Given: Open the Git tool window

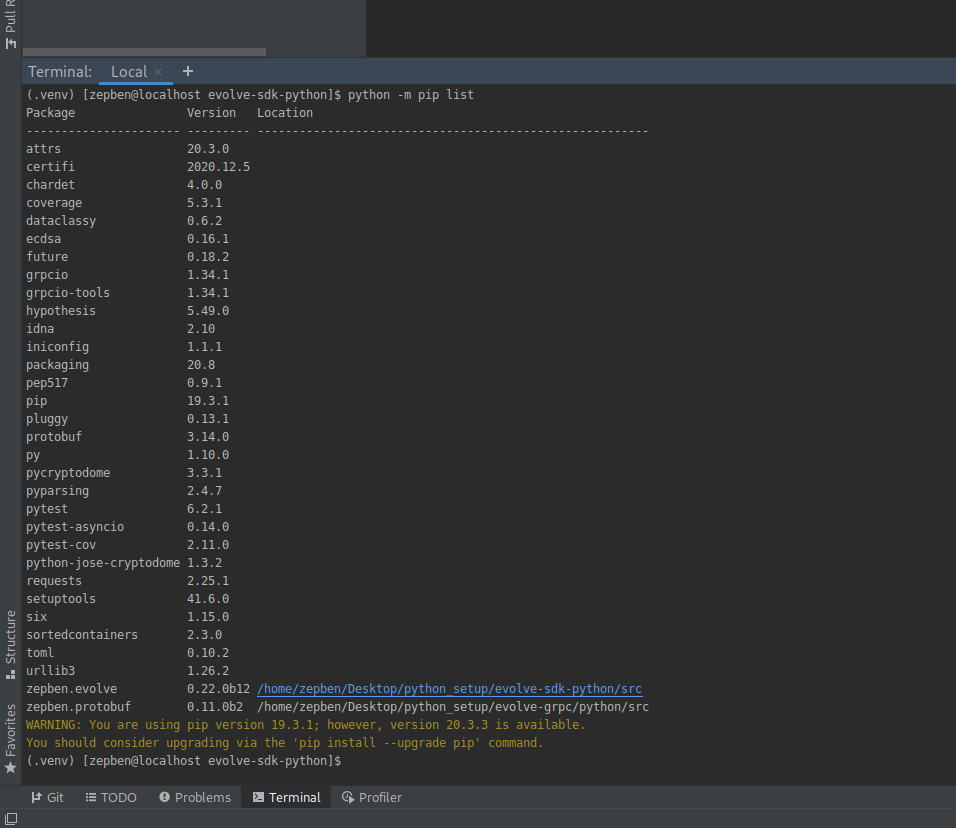Looking at the screenshot, I should point(47,797).
